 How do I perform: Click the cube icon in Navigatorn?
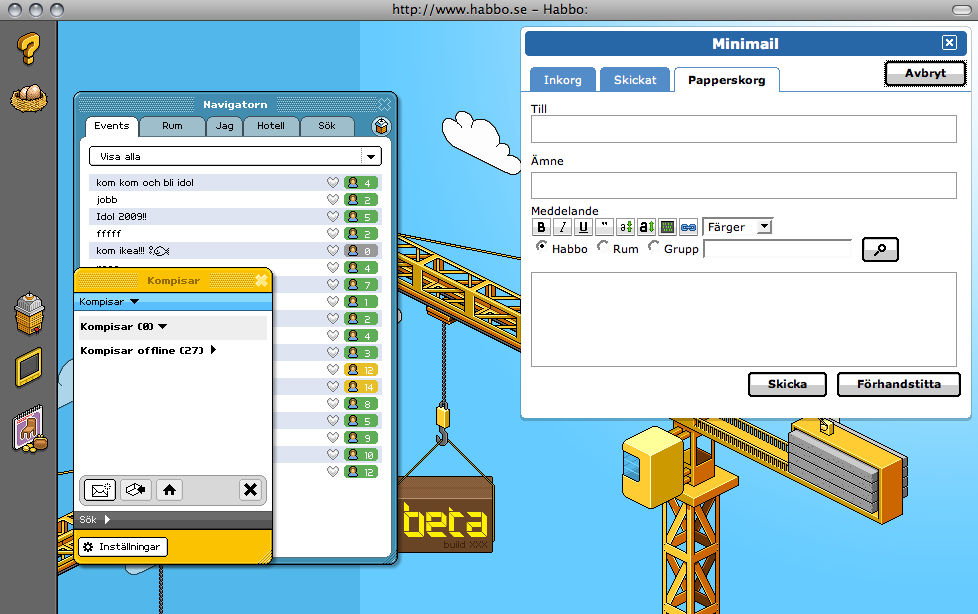[381, 126]
